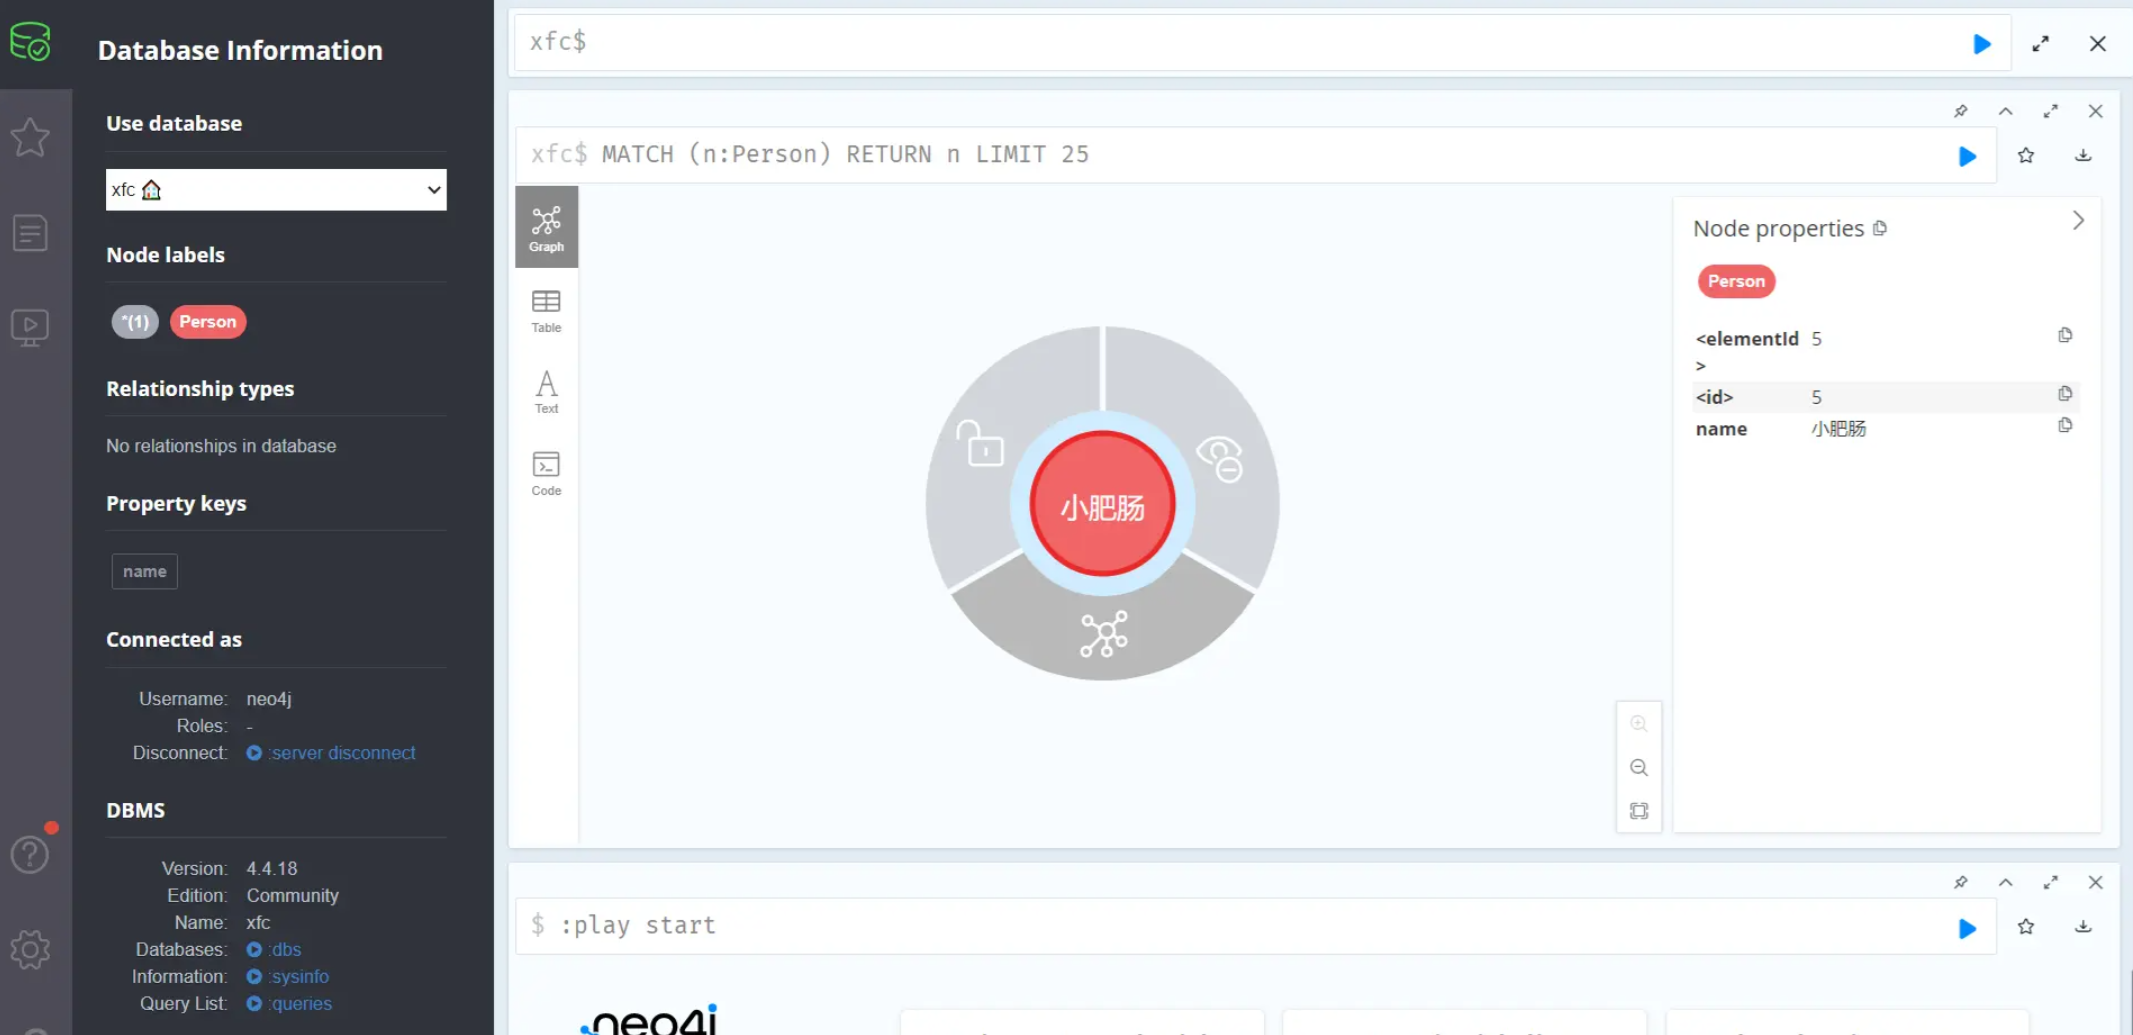The image size is (2133, 1035).
Task: Switch to Table view tab
Action: [546, 311]
